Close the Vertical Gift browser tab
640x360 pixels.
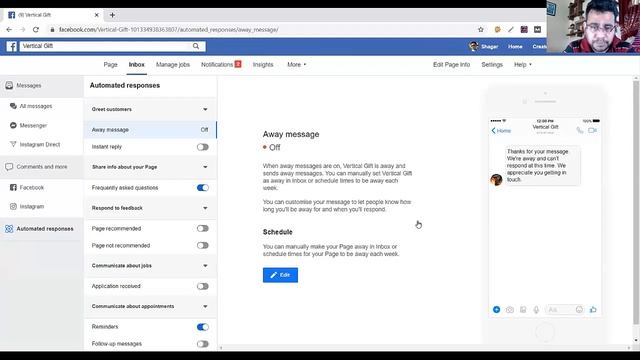pyautogui.click(x=96, y=15)
